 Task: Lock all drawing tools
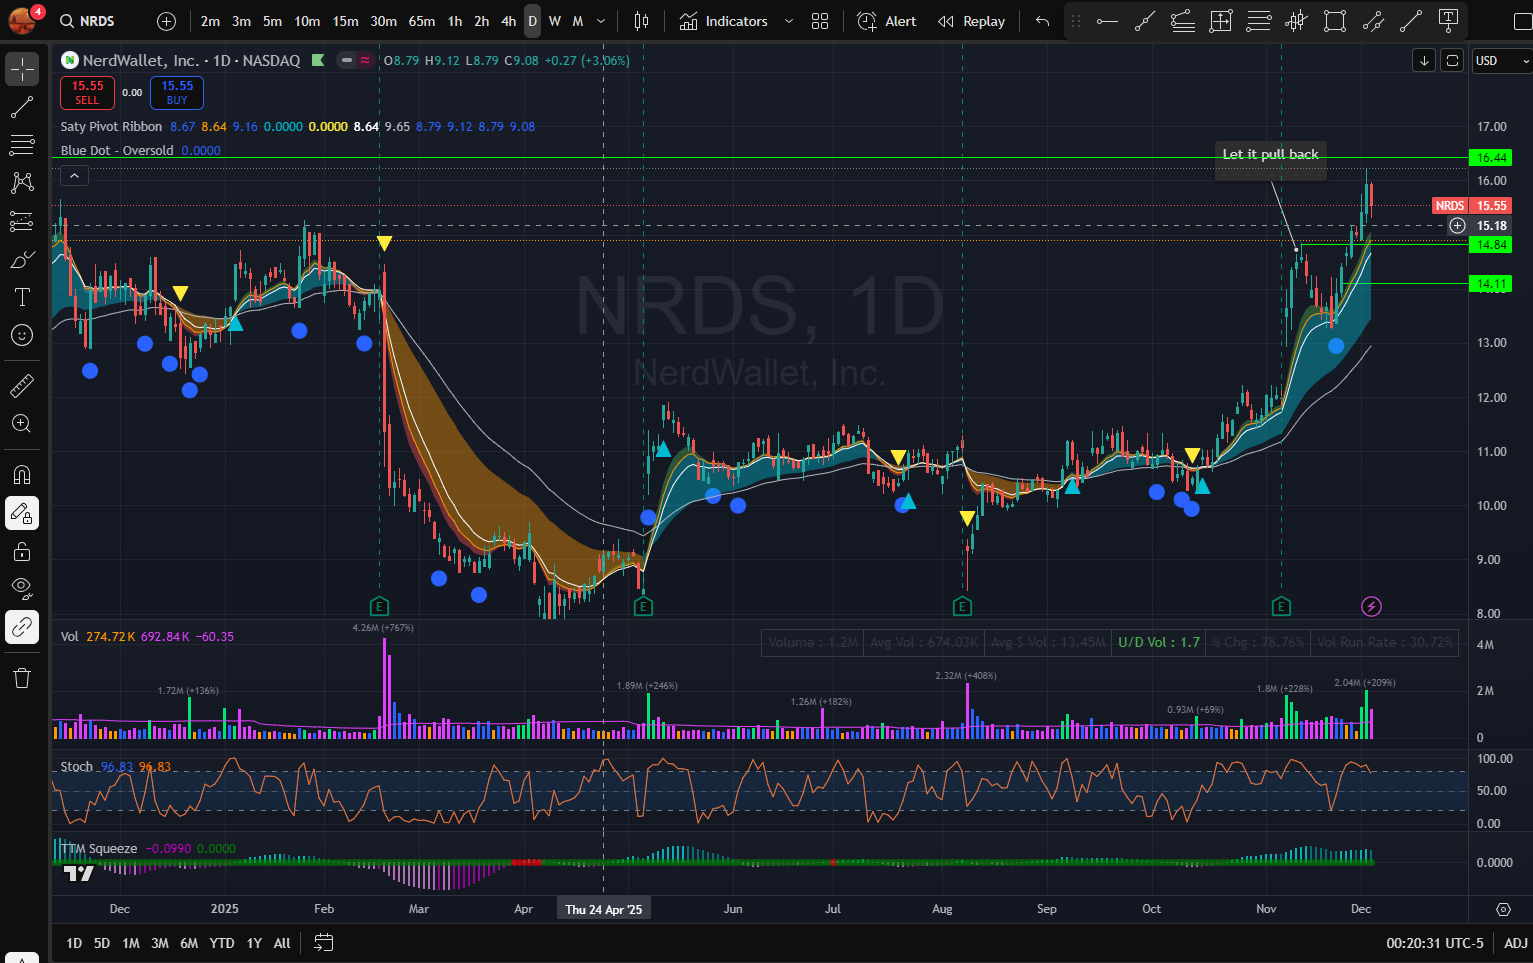(x=22, y=551)
